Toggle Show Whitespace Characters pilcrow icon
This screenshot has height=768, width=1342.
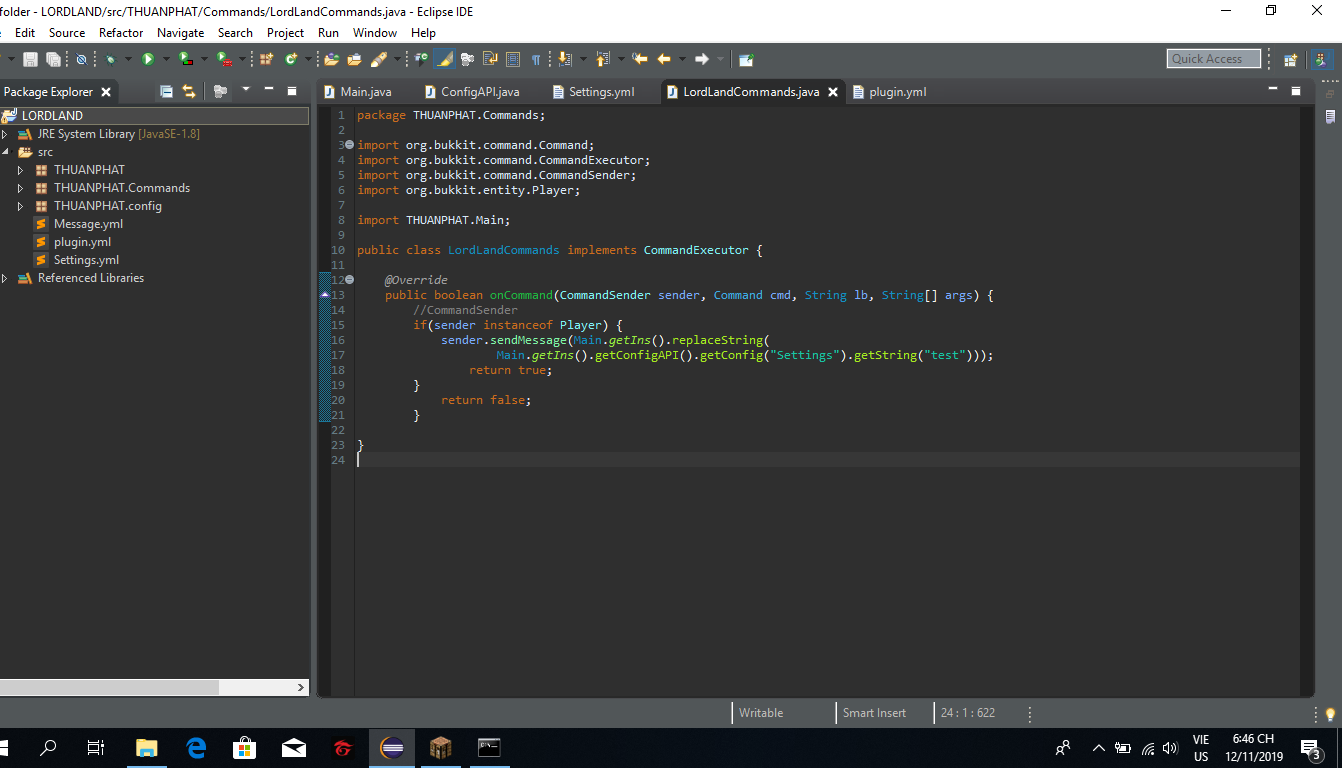pos(536,59)
